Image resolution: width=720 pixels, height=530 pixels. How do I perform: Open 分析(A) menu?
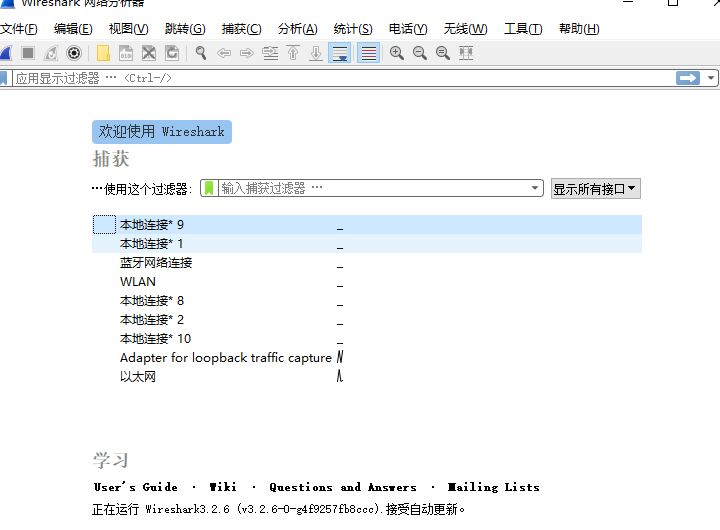pyautogui.click(x=298, y=29)
